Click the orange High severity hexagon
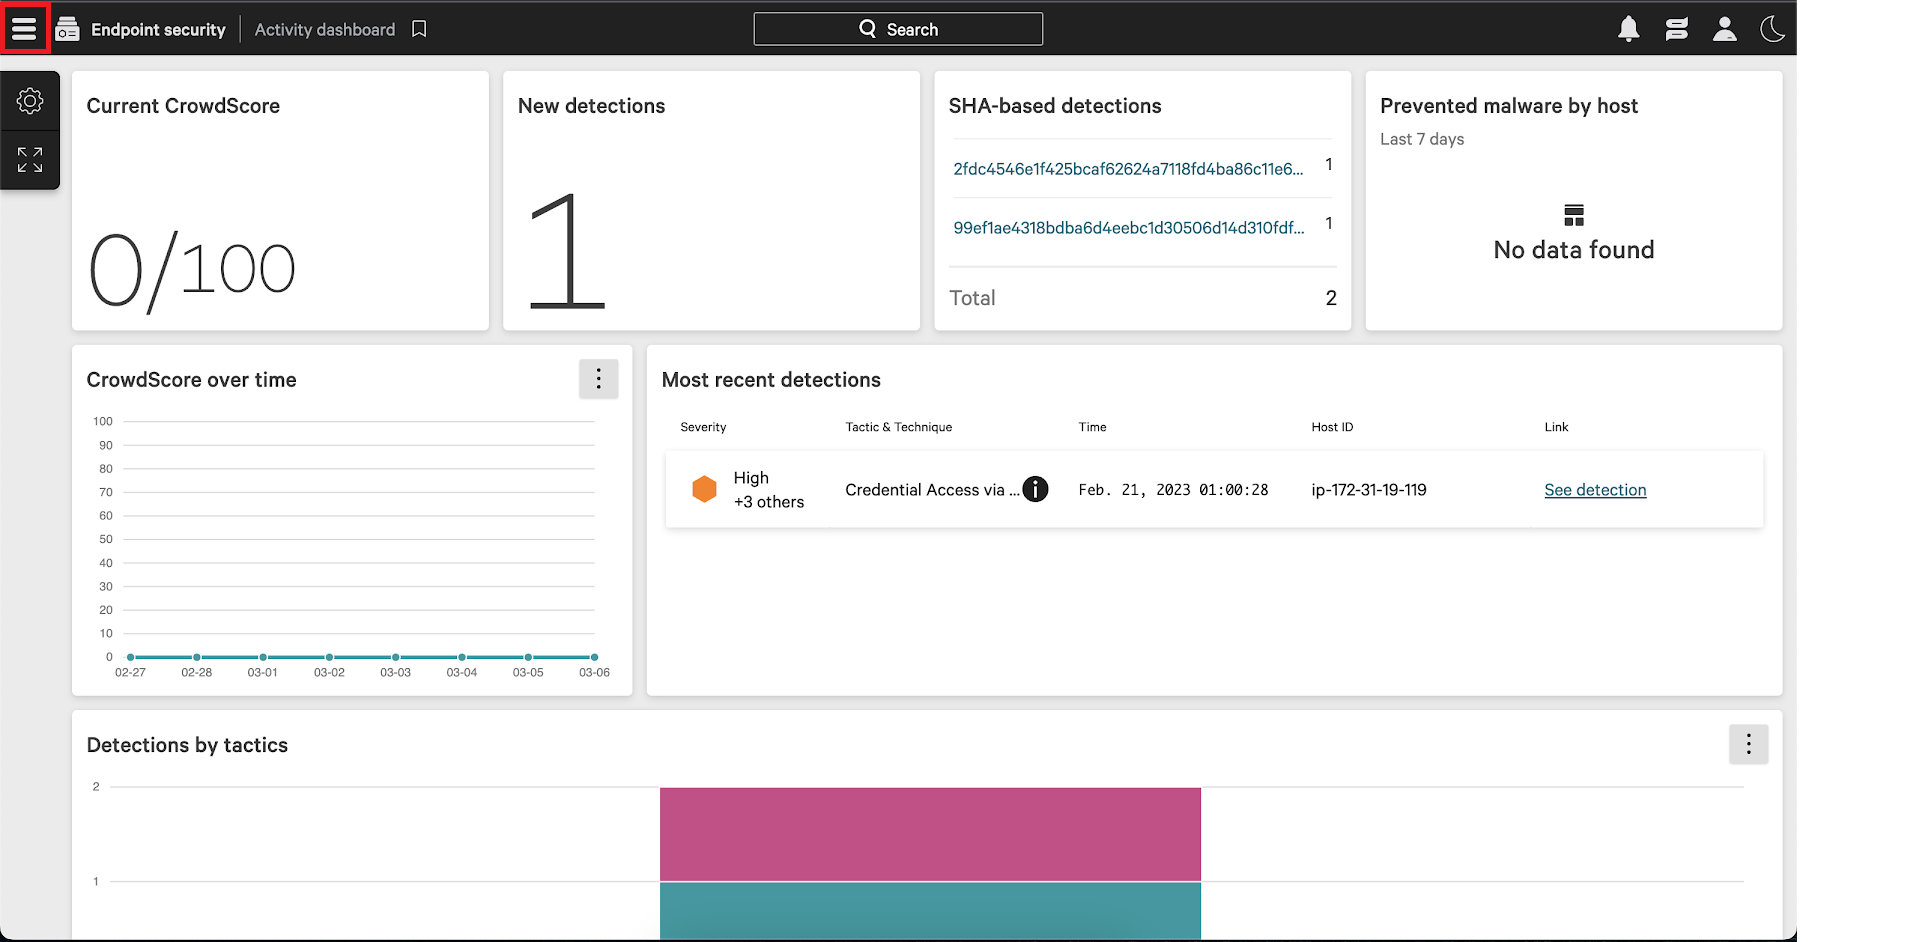 tap(704, 489)
